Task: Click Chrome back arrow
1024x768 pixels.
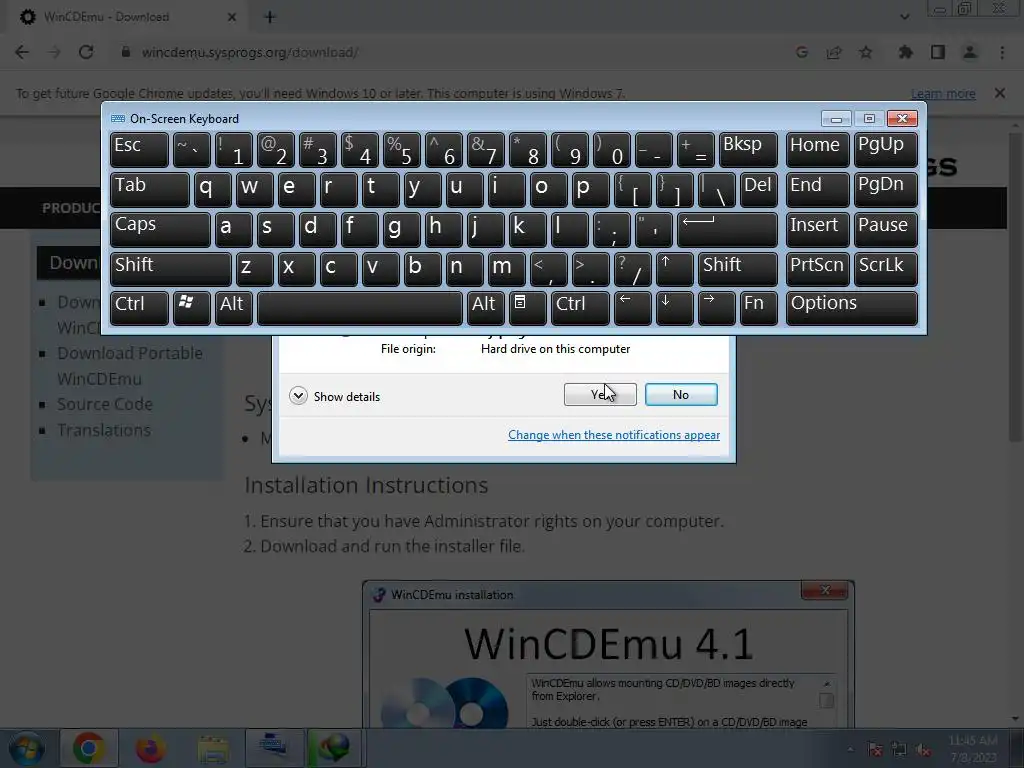Action: pos(22,52)
